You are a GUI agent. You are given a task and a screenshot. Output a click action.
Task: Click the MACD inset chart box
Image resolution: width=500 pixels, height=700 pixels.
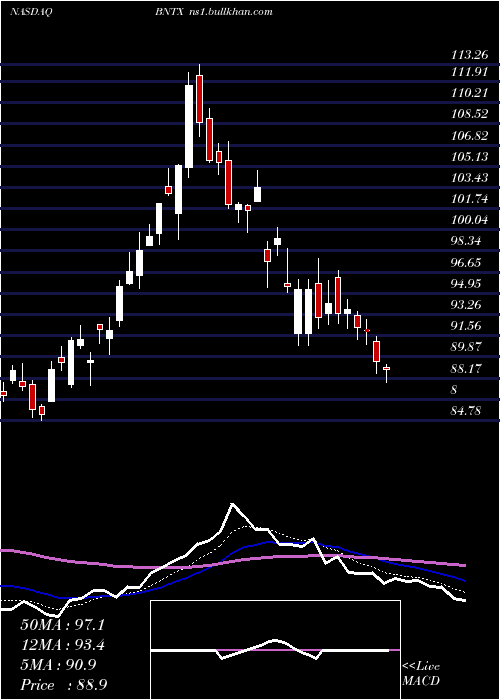pyautogui.click(x=275, y=650)
